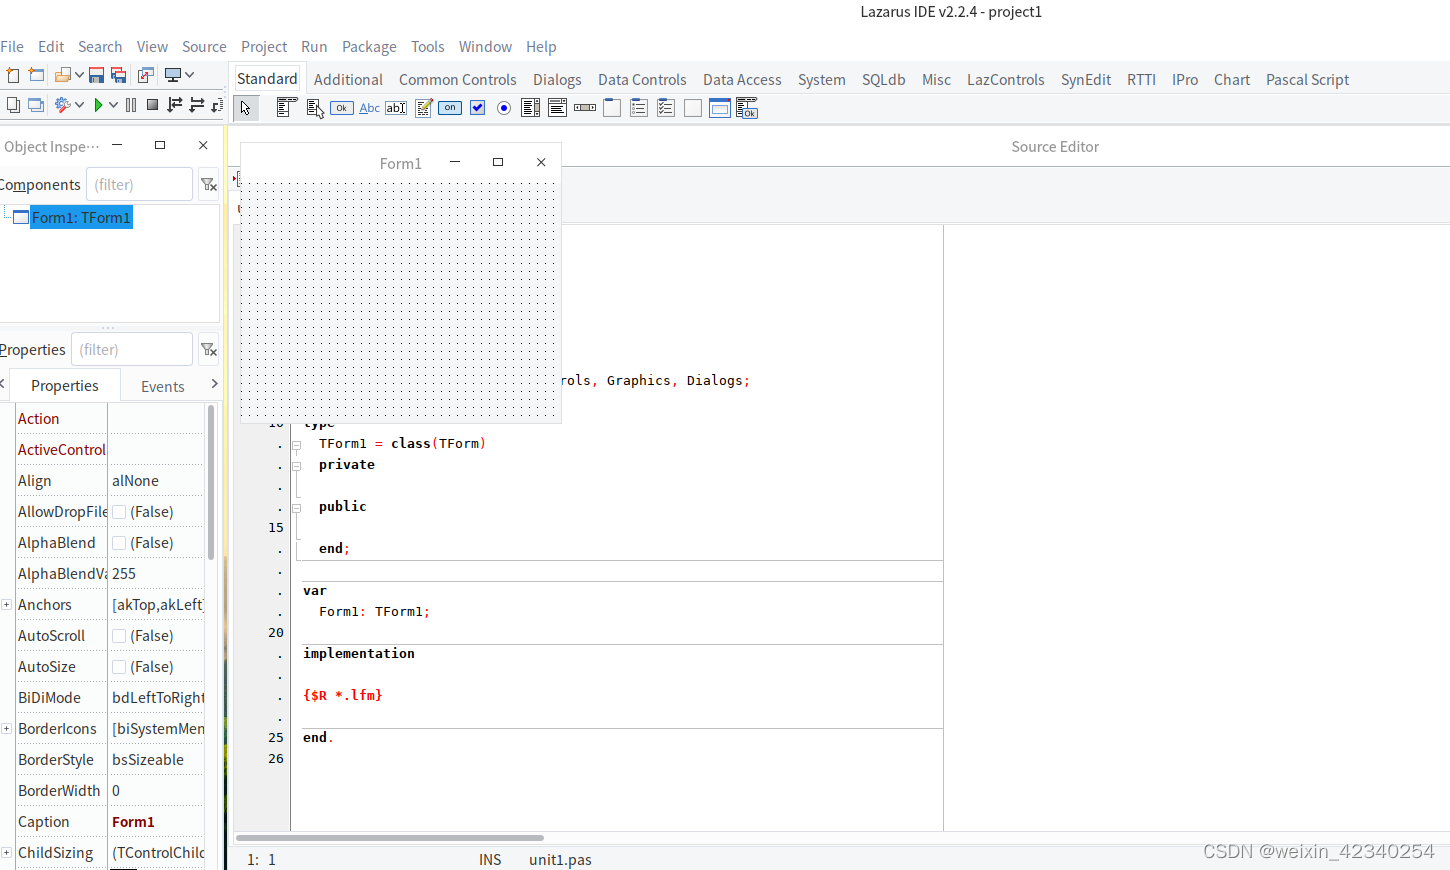This screenshot has width=1450, height=870.
Task: Click the properties list vertical scrollbar
Action: 211,482
